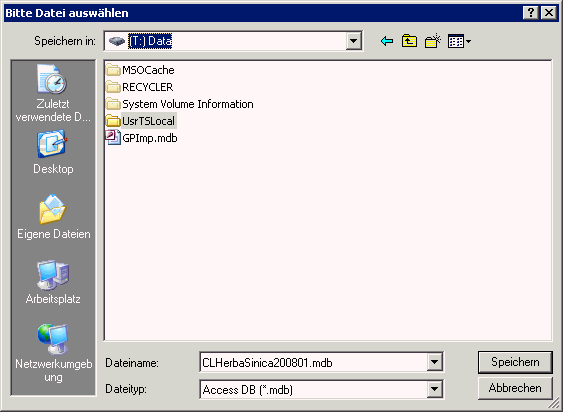
Task: Expand the Speichern in drive dropdown
Action: click(353, 41)
